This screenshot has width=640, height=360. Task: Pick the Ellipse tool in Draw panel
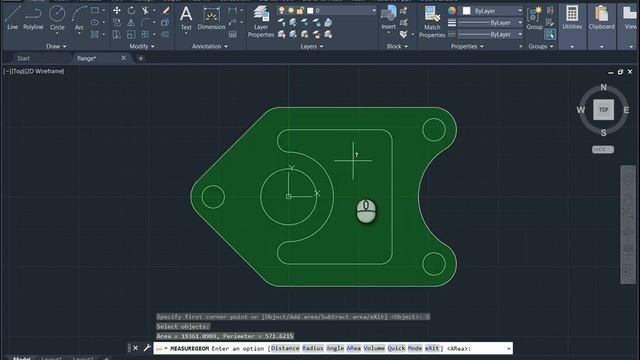point(95,22)
